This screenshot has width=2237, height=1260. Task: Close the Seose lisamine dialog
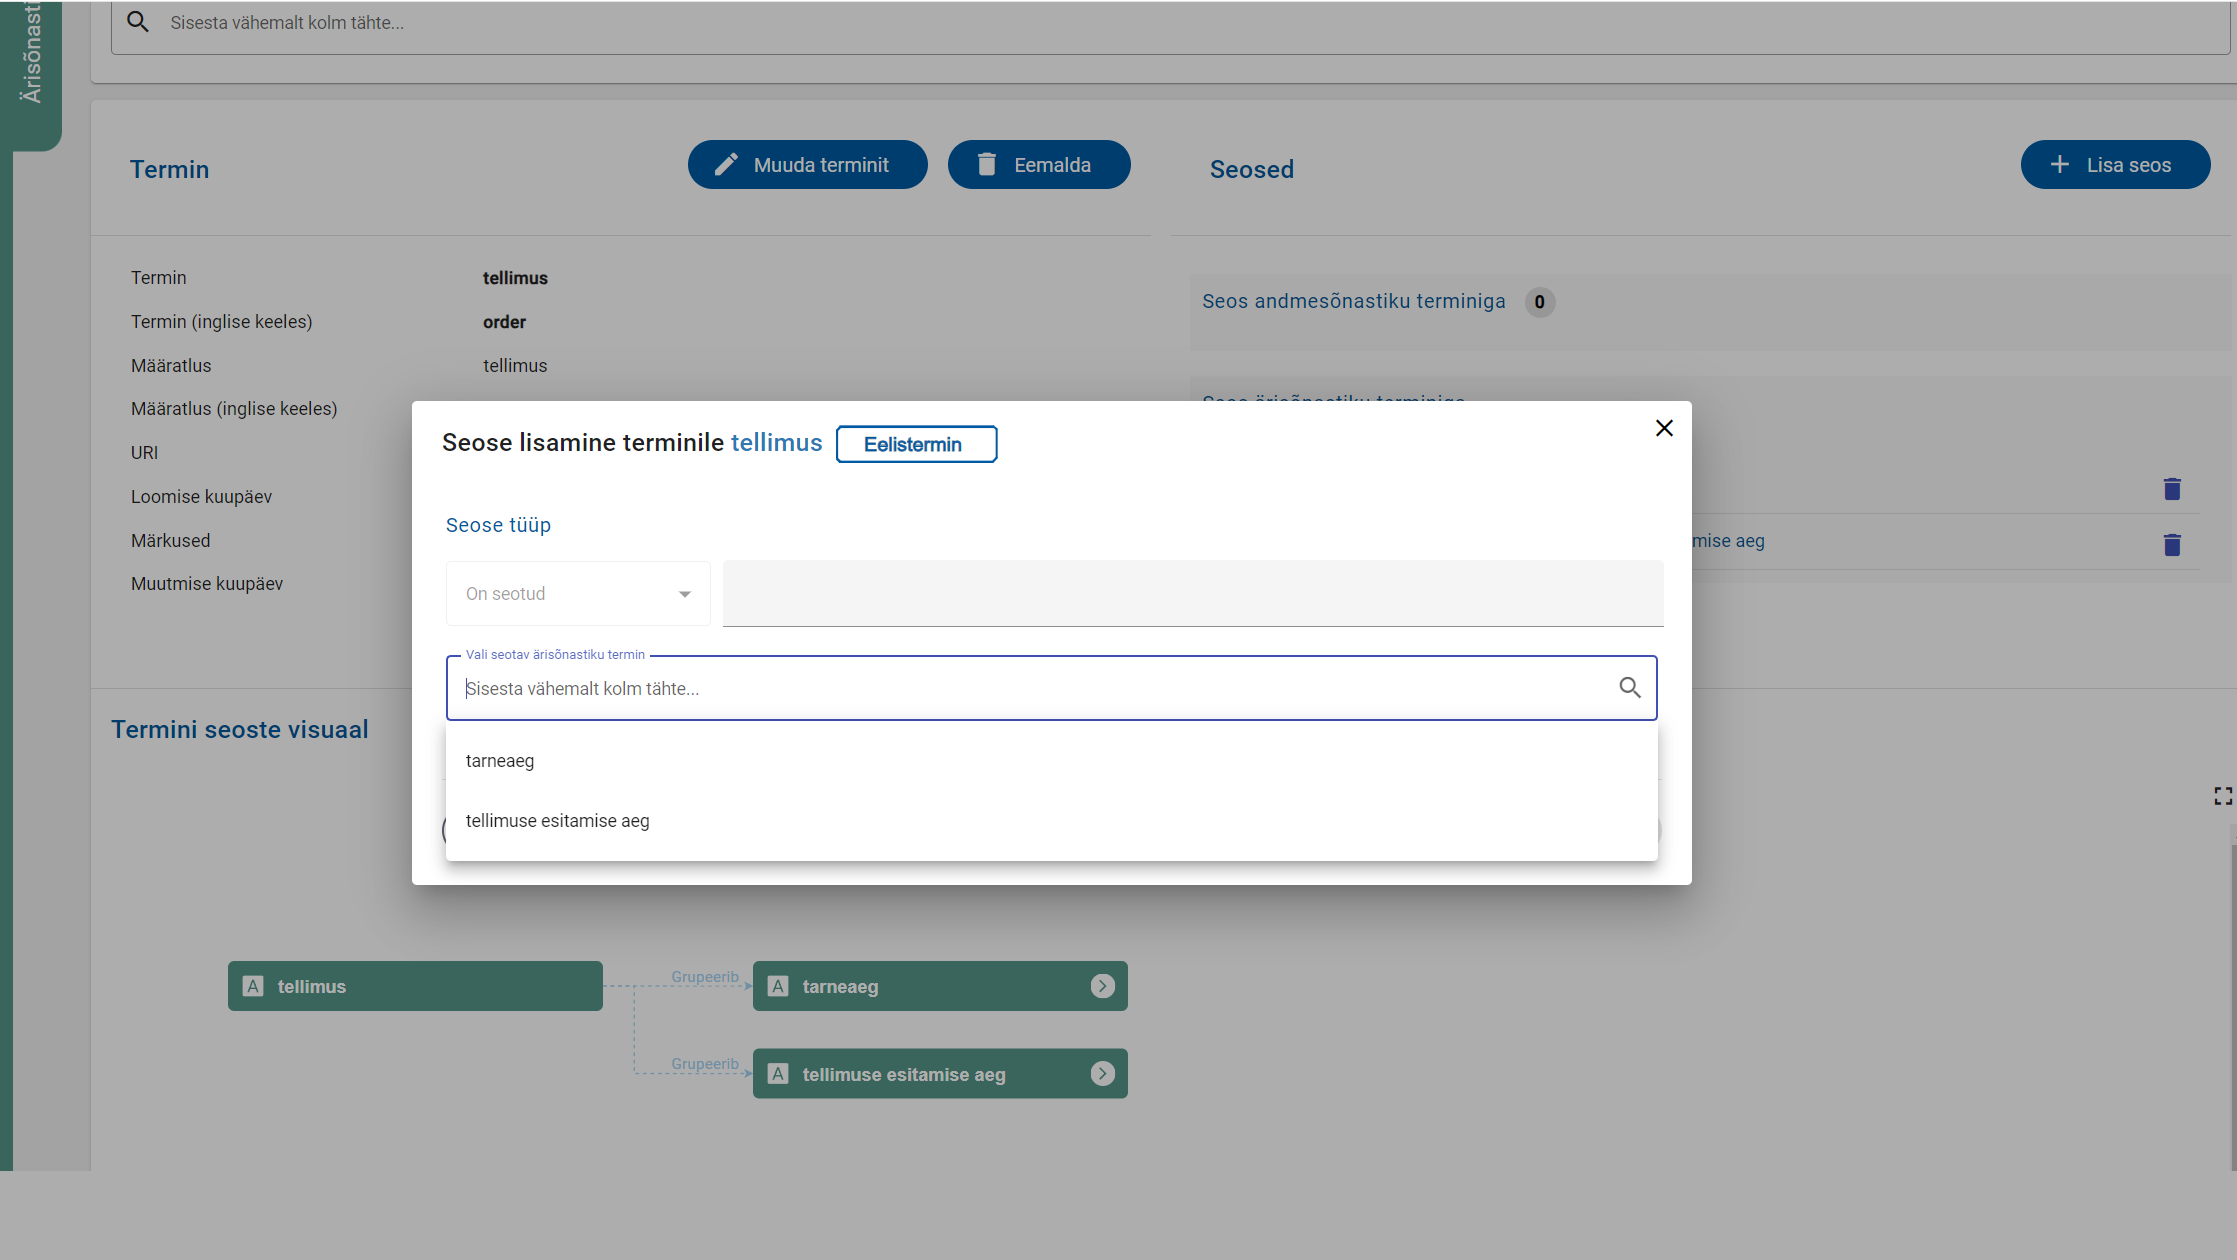click(1664, 428)
